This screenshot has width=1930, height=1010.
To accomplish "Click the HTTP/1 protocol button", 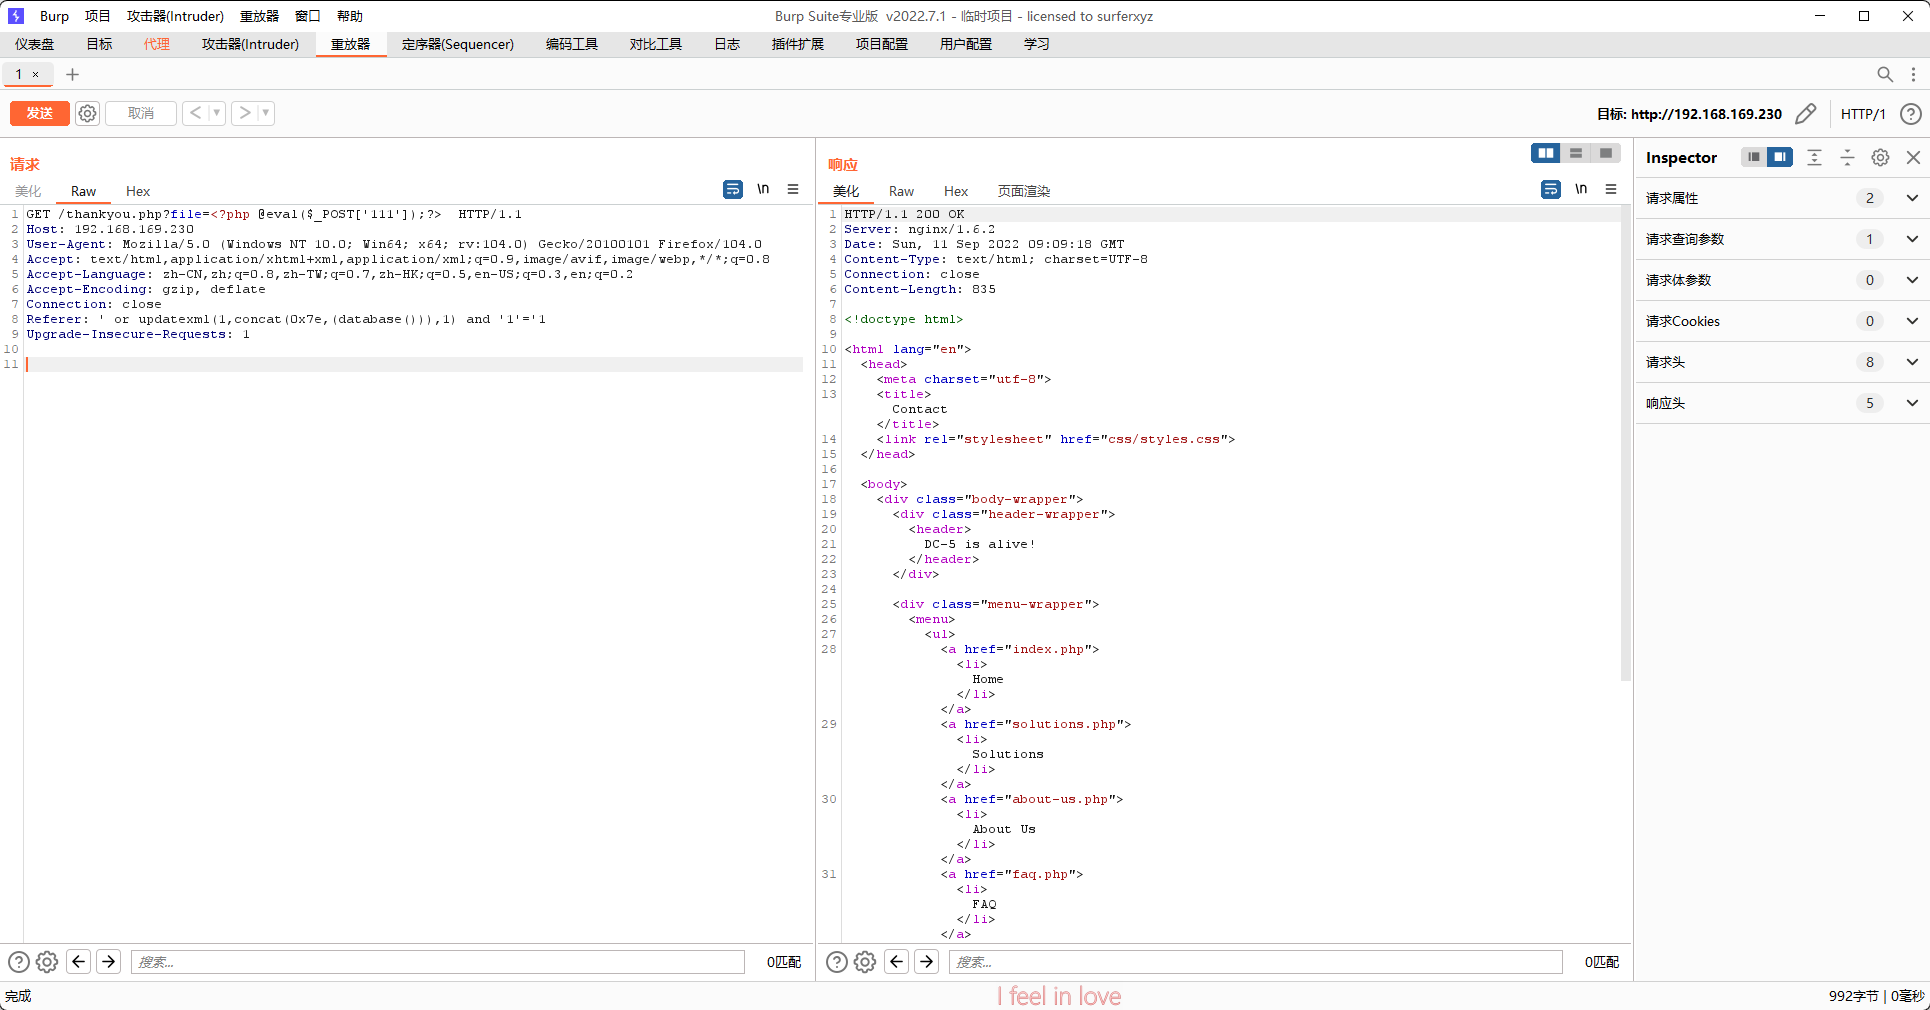I will (1863, 114).
